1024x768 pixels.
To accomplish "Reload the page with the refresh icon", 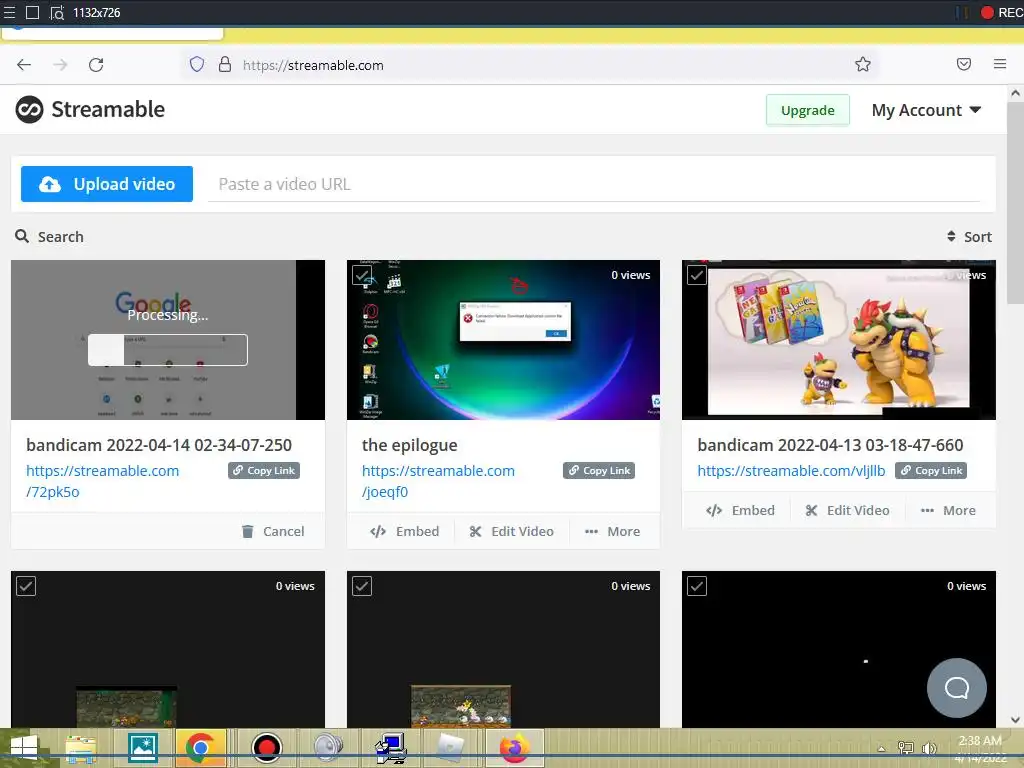I will pos(96,65).
